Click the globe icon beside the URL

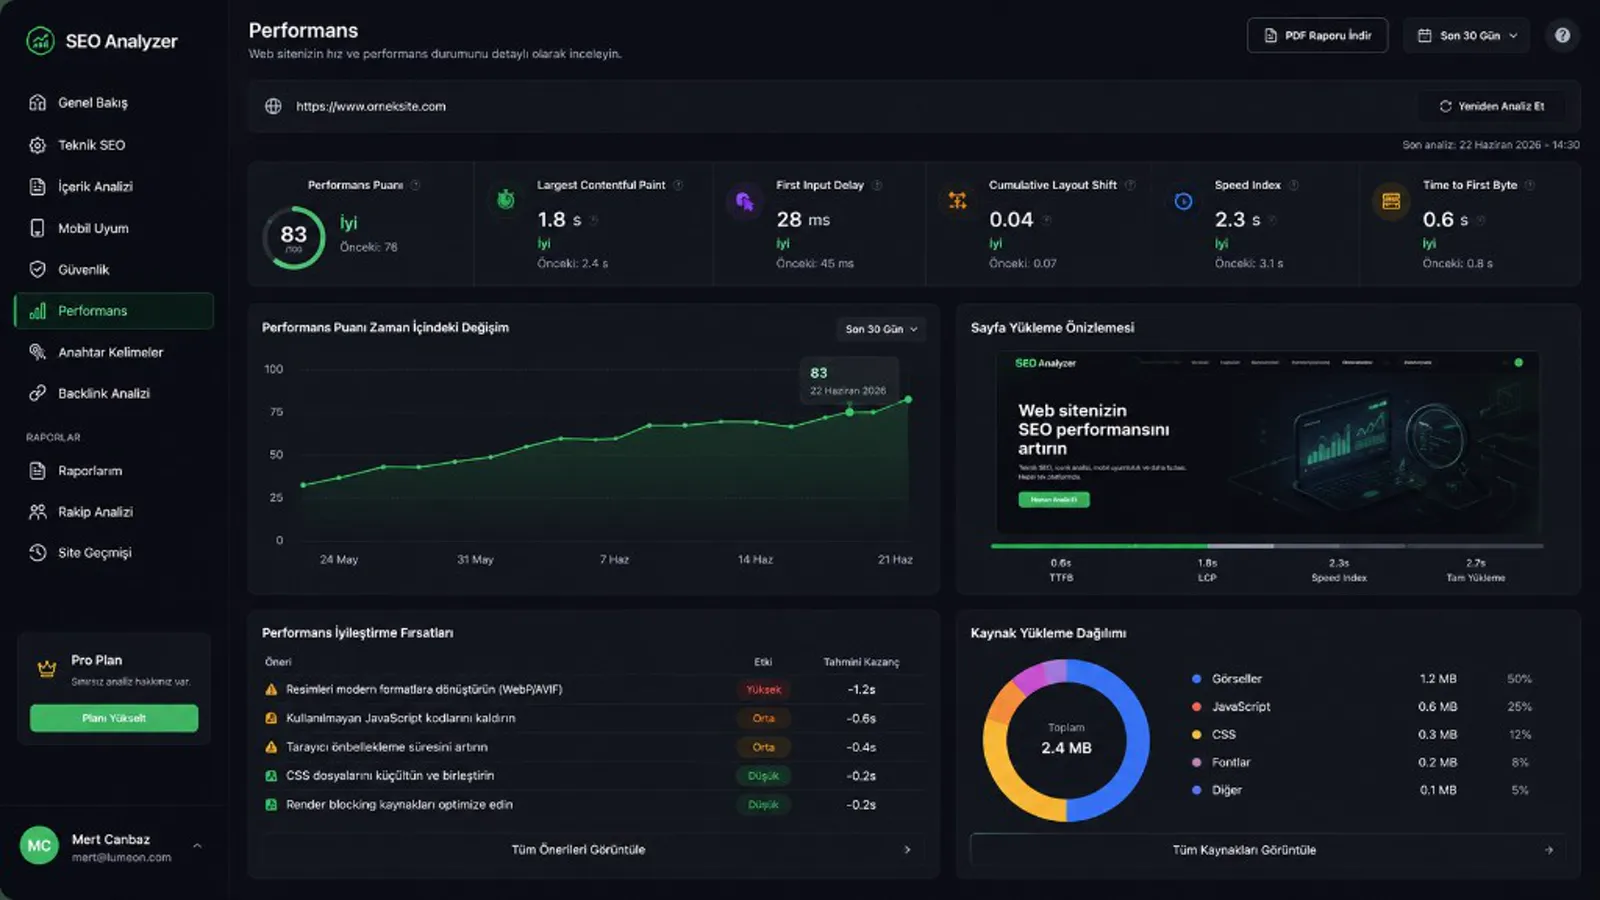coord(273,106)
